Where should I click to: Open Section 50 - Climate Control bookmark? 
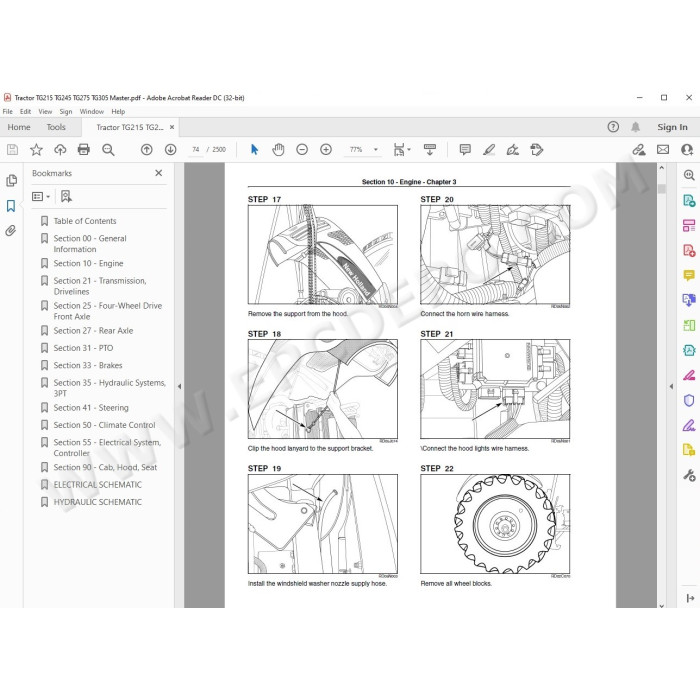point(104,425)
